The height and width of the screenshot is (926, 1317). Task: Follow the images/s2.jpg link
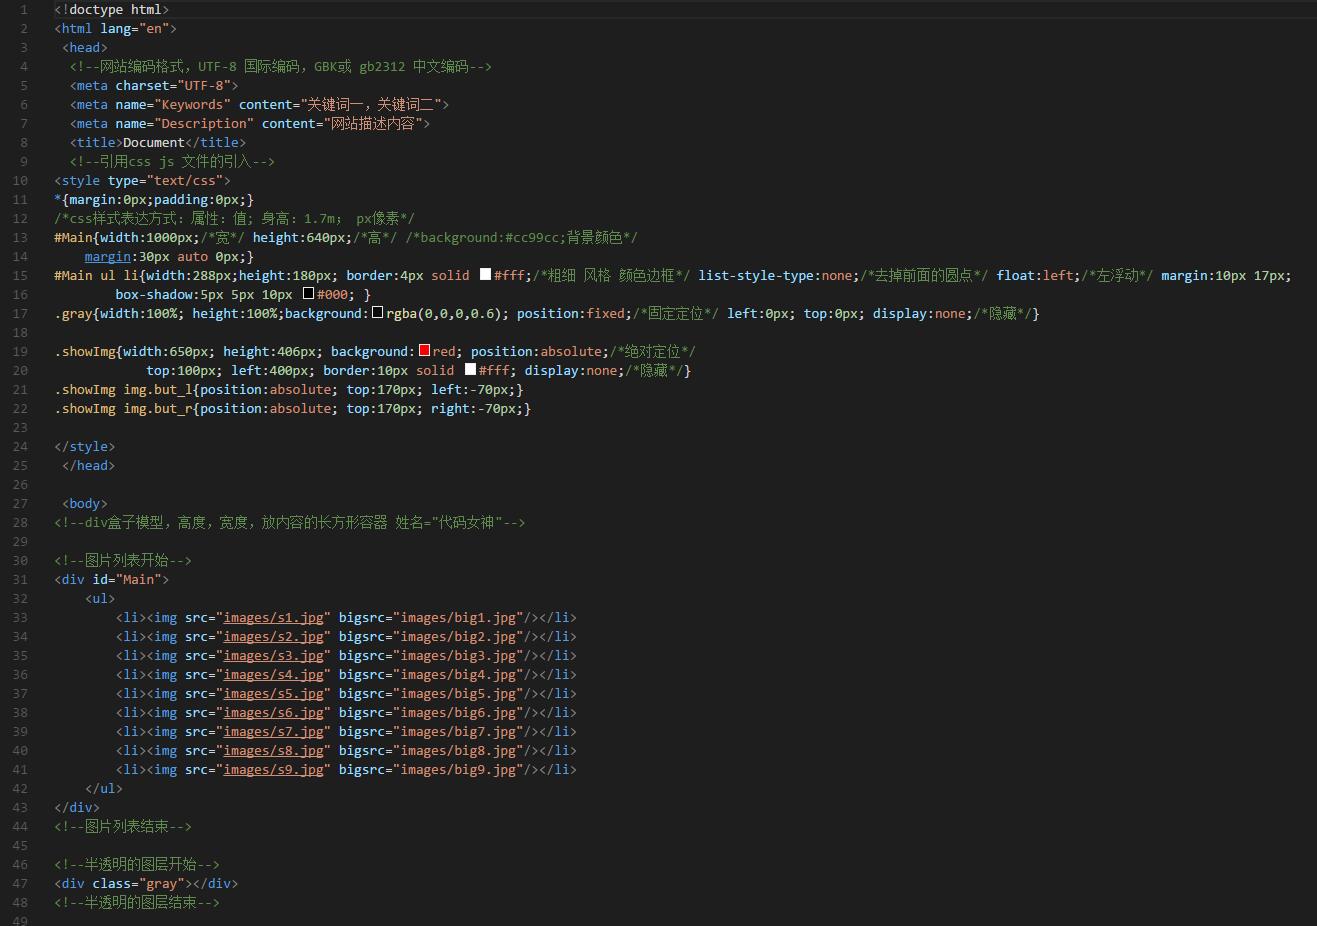(x=273, y=637)
